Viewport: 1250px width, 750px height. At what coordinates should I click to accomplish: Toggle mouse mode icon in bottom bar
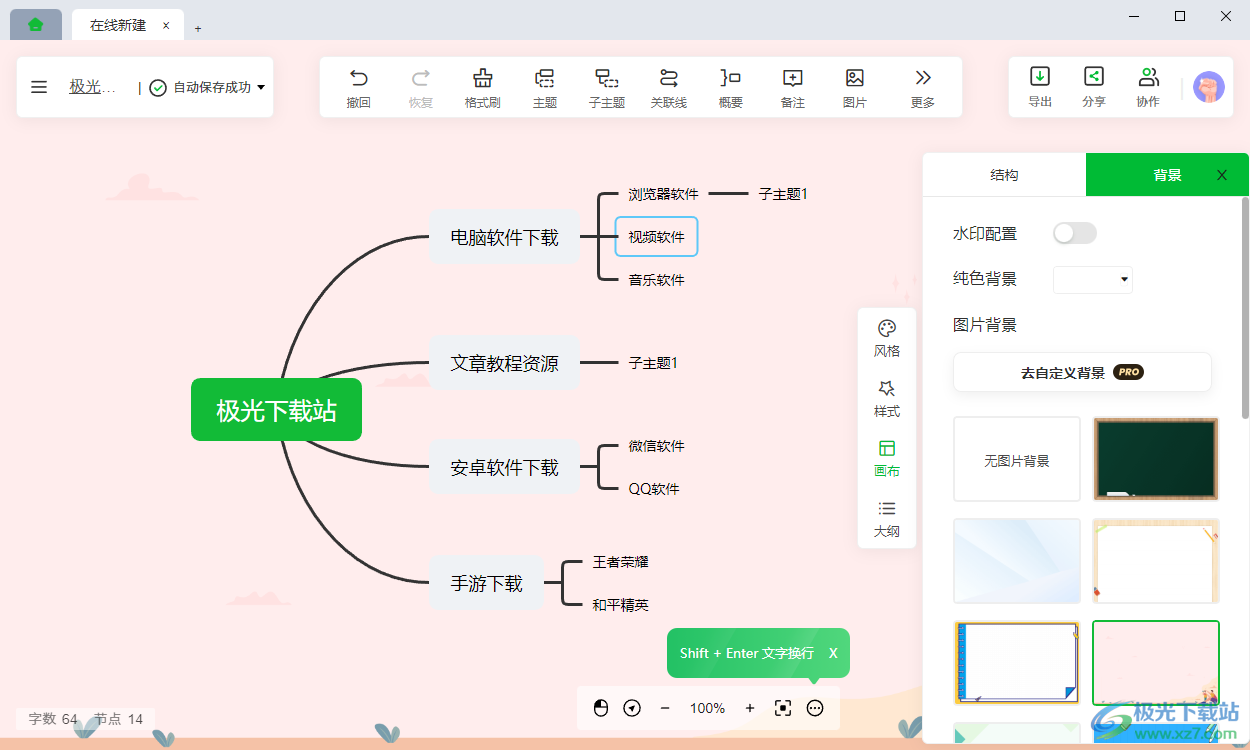click(601, 708)
